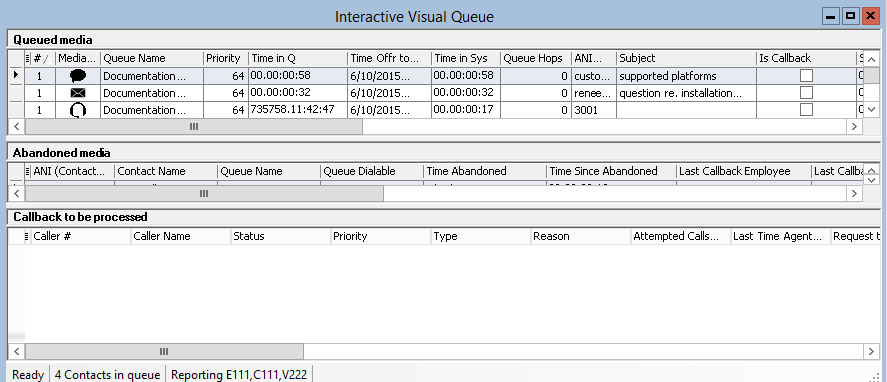Click Queued media vertical scroll down arrow
887x382 pixels.
pos(872,109)
